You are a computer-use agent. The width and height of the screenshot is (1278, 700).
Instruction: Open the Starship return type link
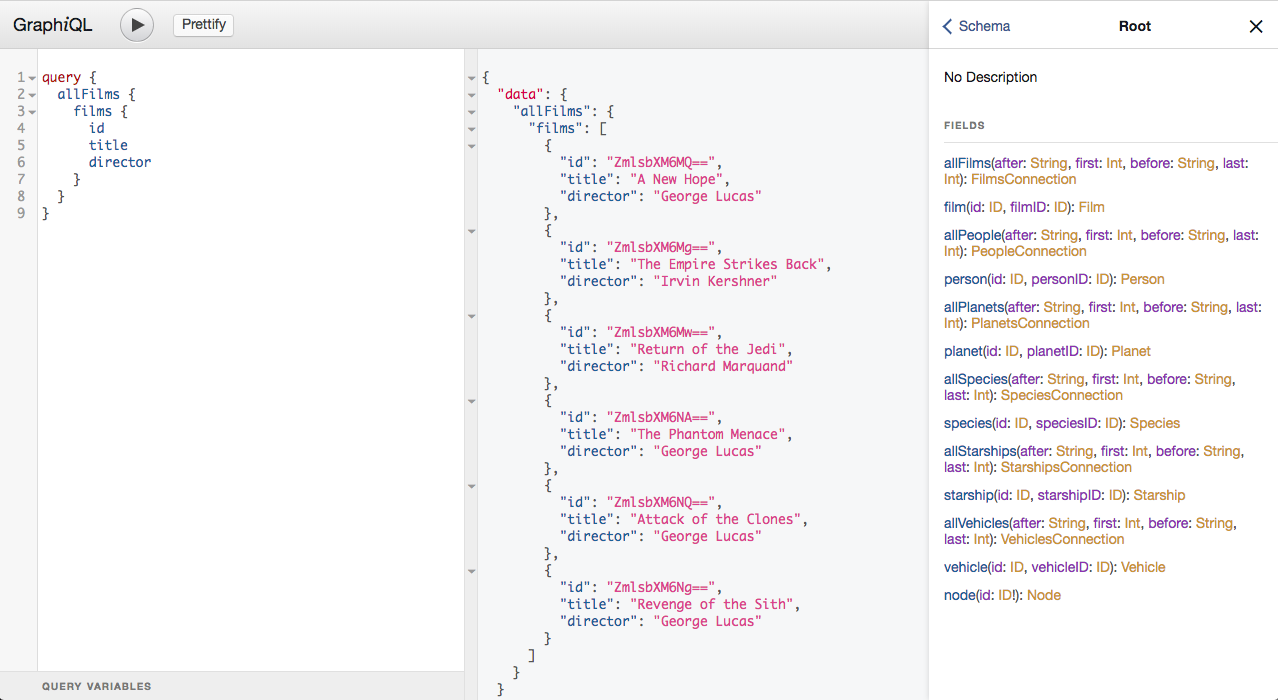pyautogui.click(x=1159, y=495)
